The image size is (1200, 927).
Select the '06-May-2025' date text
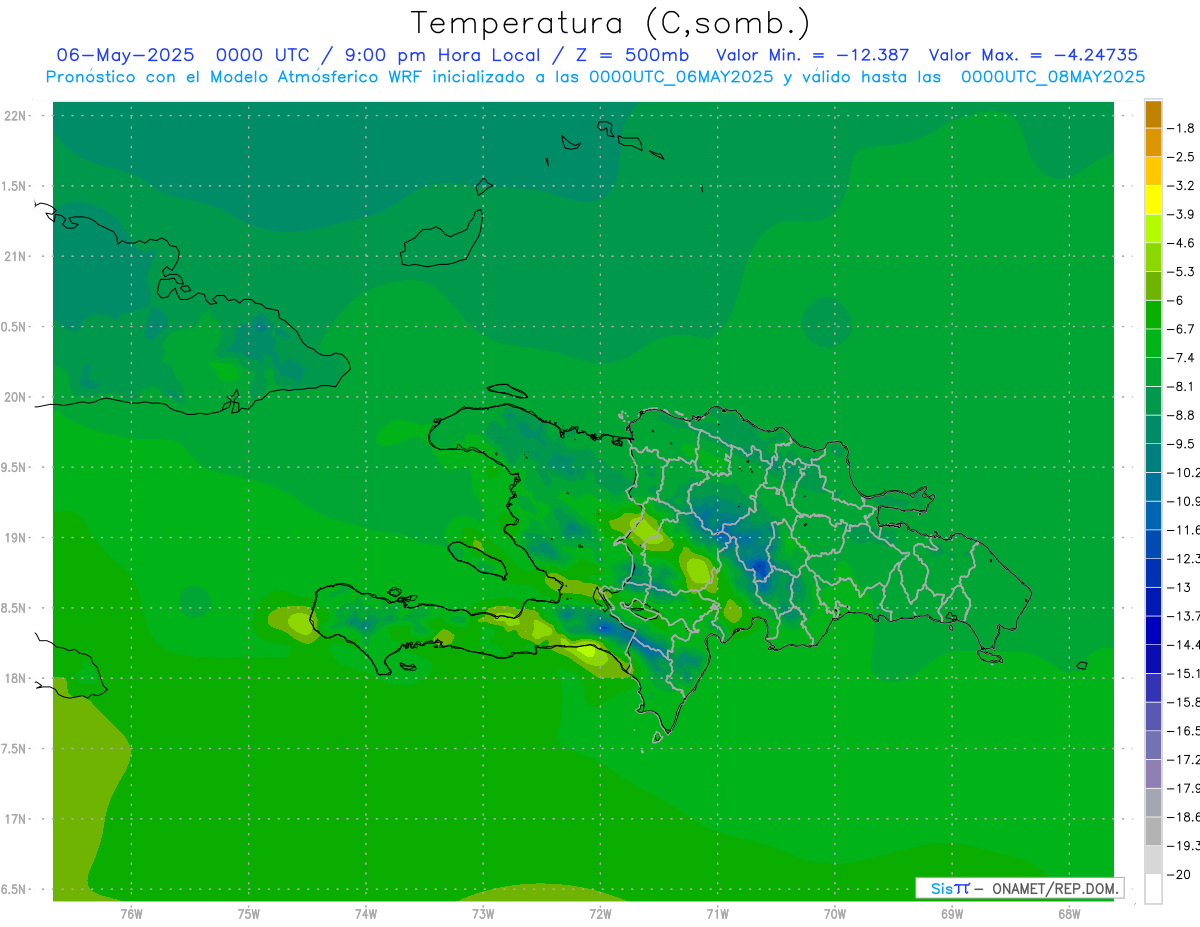[x=125, y=55]
